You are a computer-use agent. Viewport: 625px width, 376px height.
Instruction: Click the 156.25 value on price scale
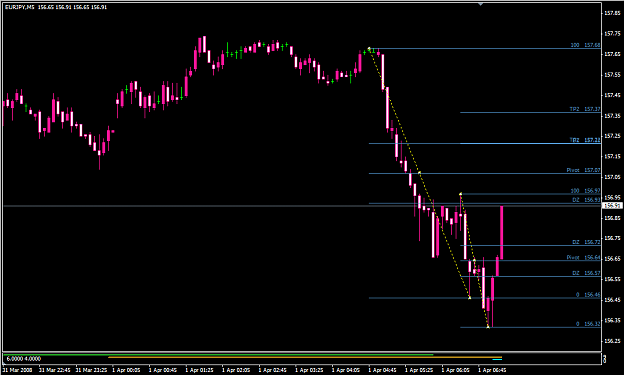(613, 341)
